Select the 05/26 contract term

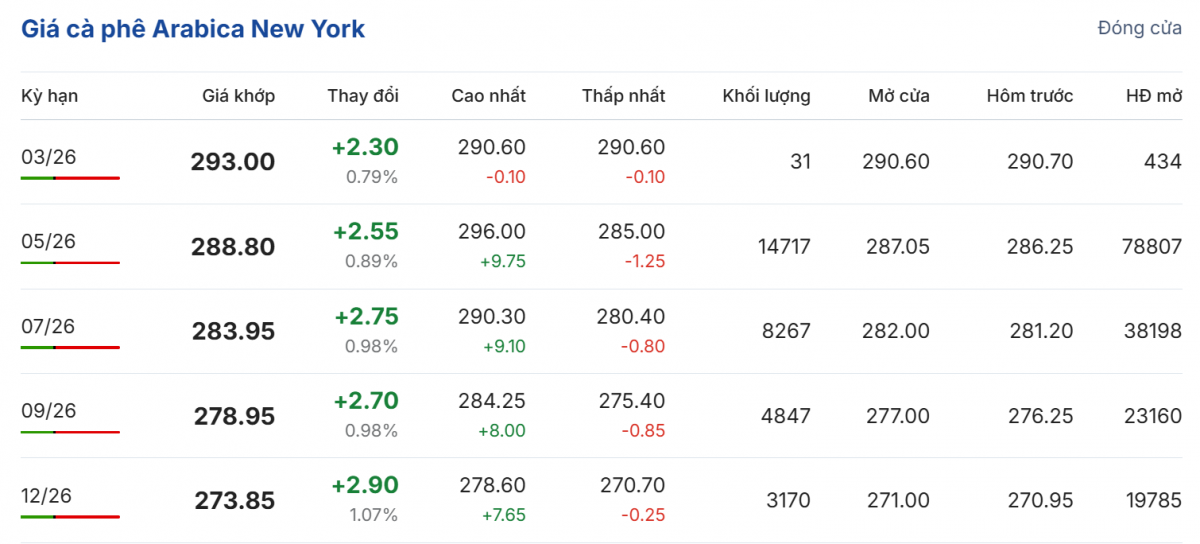point(48,241)
